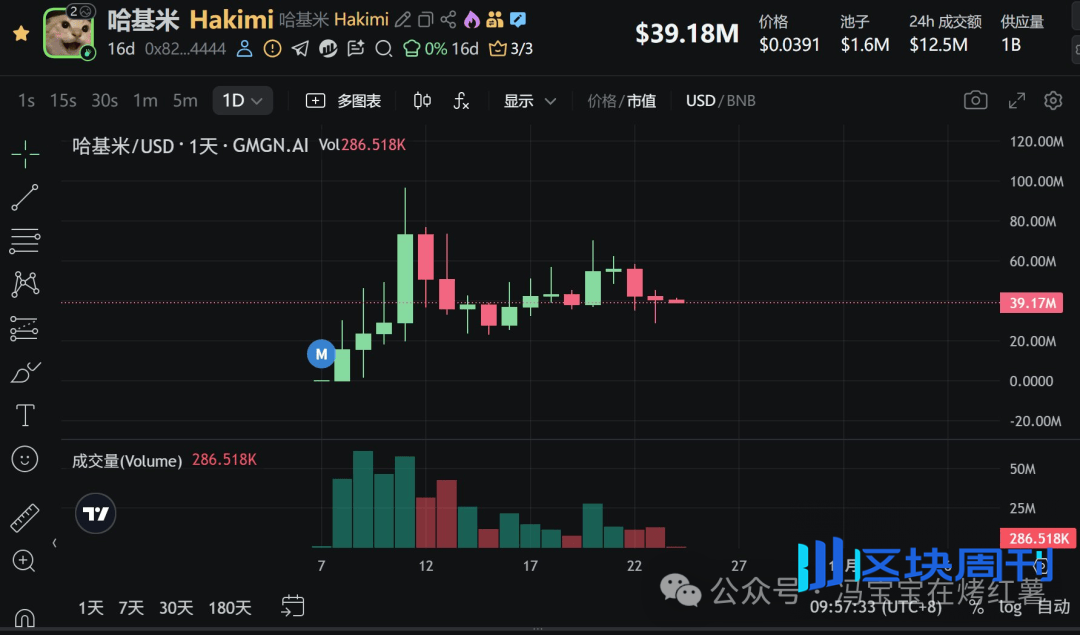Image resolution: width=1080 pixels, height=635 pixels.
Task: Expand the 1D timeframe dropdown
Action: tap(242, 100)
